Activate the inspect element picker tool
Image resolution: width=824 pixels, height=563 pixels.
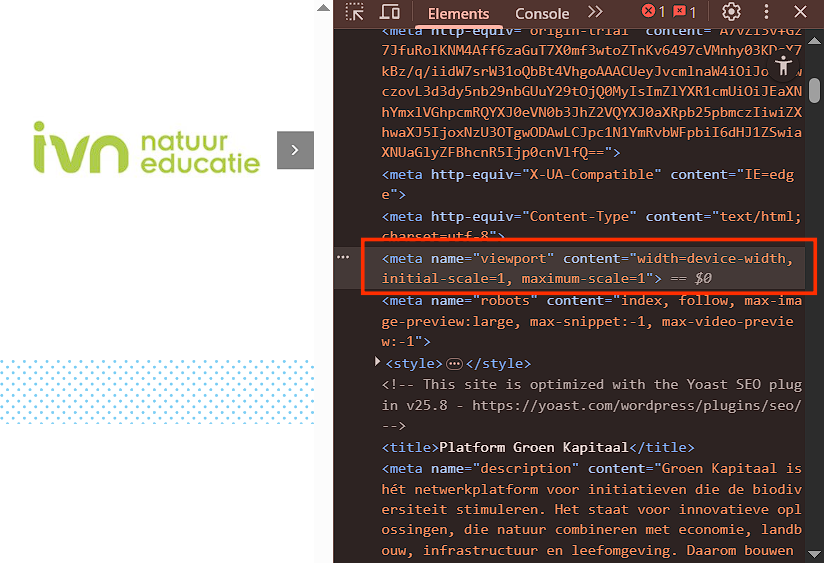tap(355, 12)
